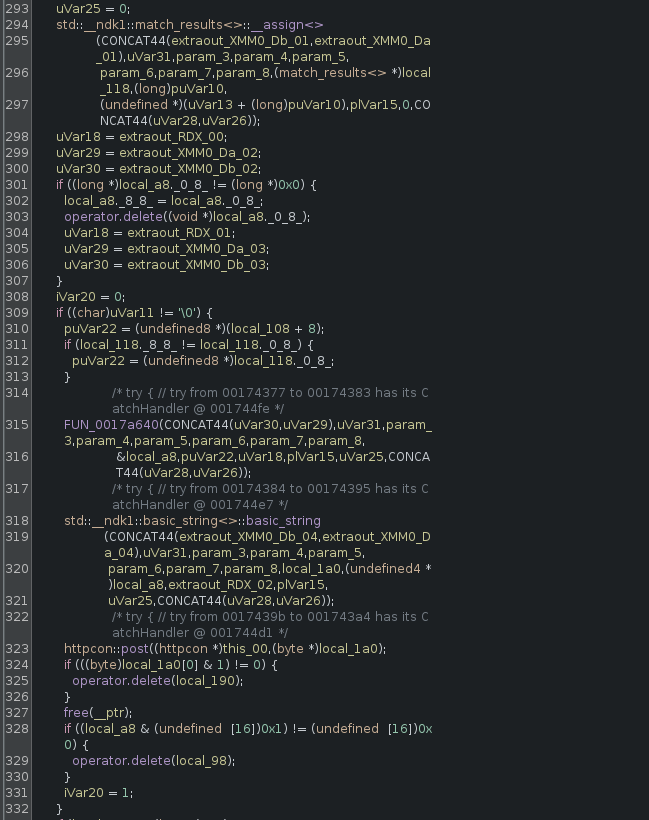Click line number 318 in gutter
This screenshot has width=649, height=820.
pos(17,521)
